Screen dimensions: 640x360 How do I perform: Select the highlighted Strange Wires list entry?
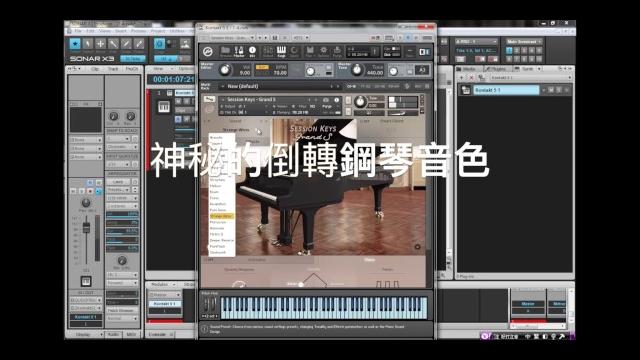click(x=222, y=216)
